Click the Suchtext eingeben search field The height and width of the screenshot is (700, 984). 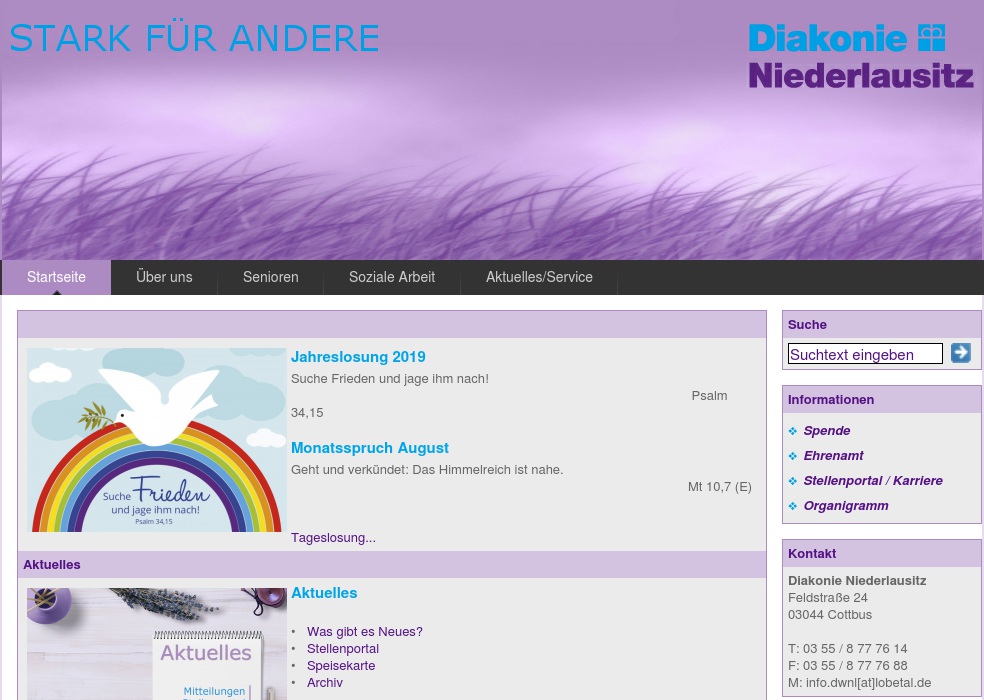coord(865,354)
